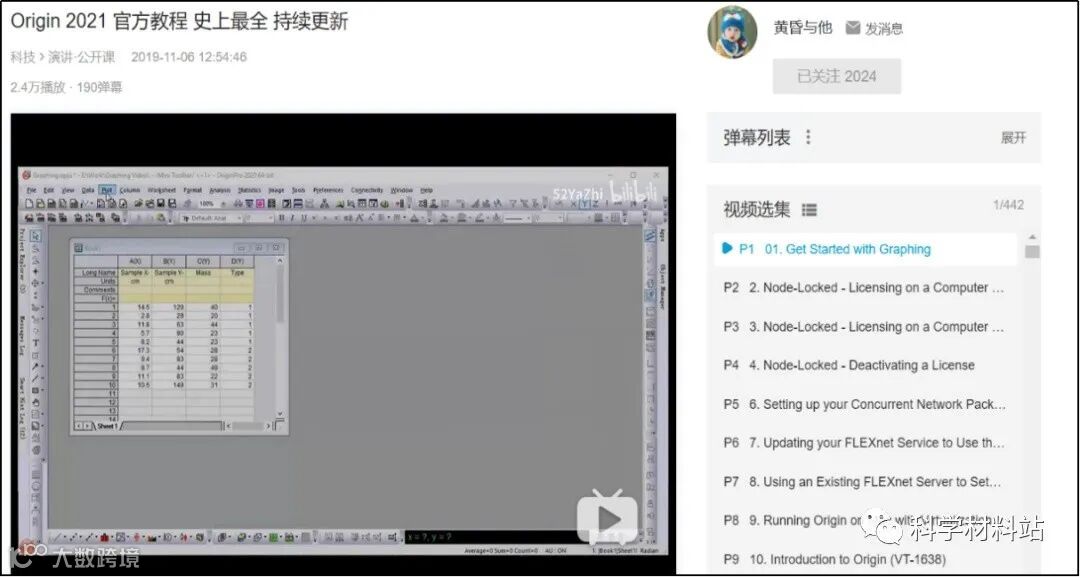Click the 黄昏与他 user avatar
This screenshot has height=577, width=1080.
click(x=731, y=32)
